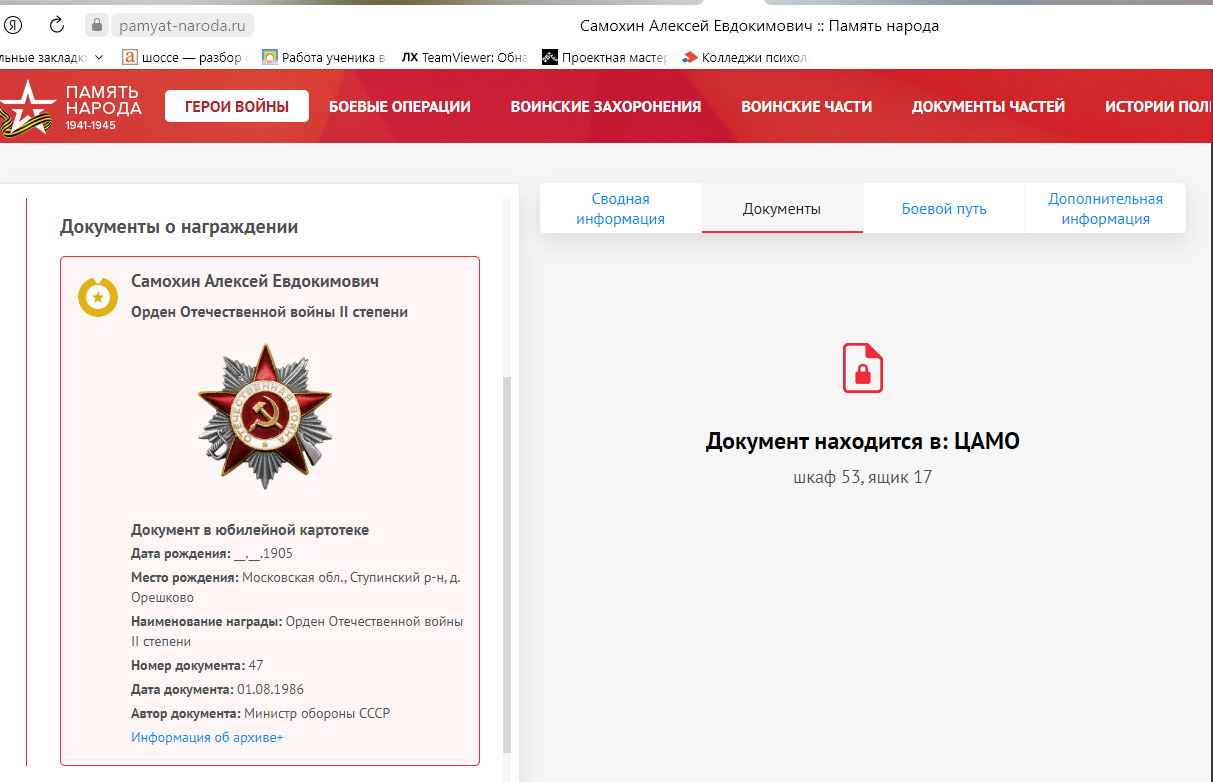This screenshot has height=782, width=1213.
Task: Click the Order of Patriotic War image
Action: 264,417
